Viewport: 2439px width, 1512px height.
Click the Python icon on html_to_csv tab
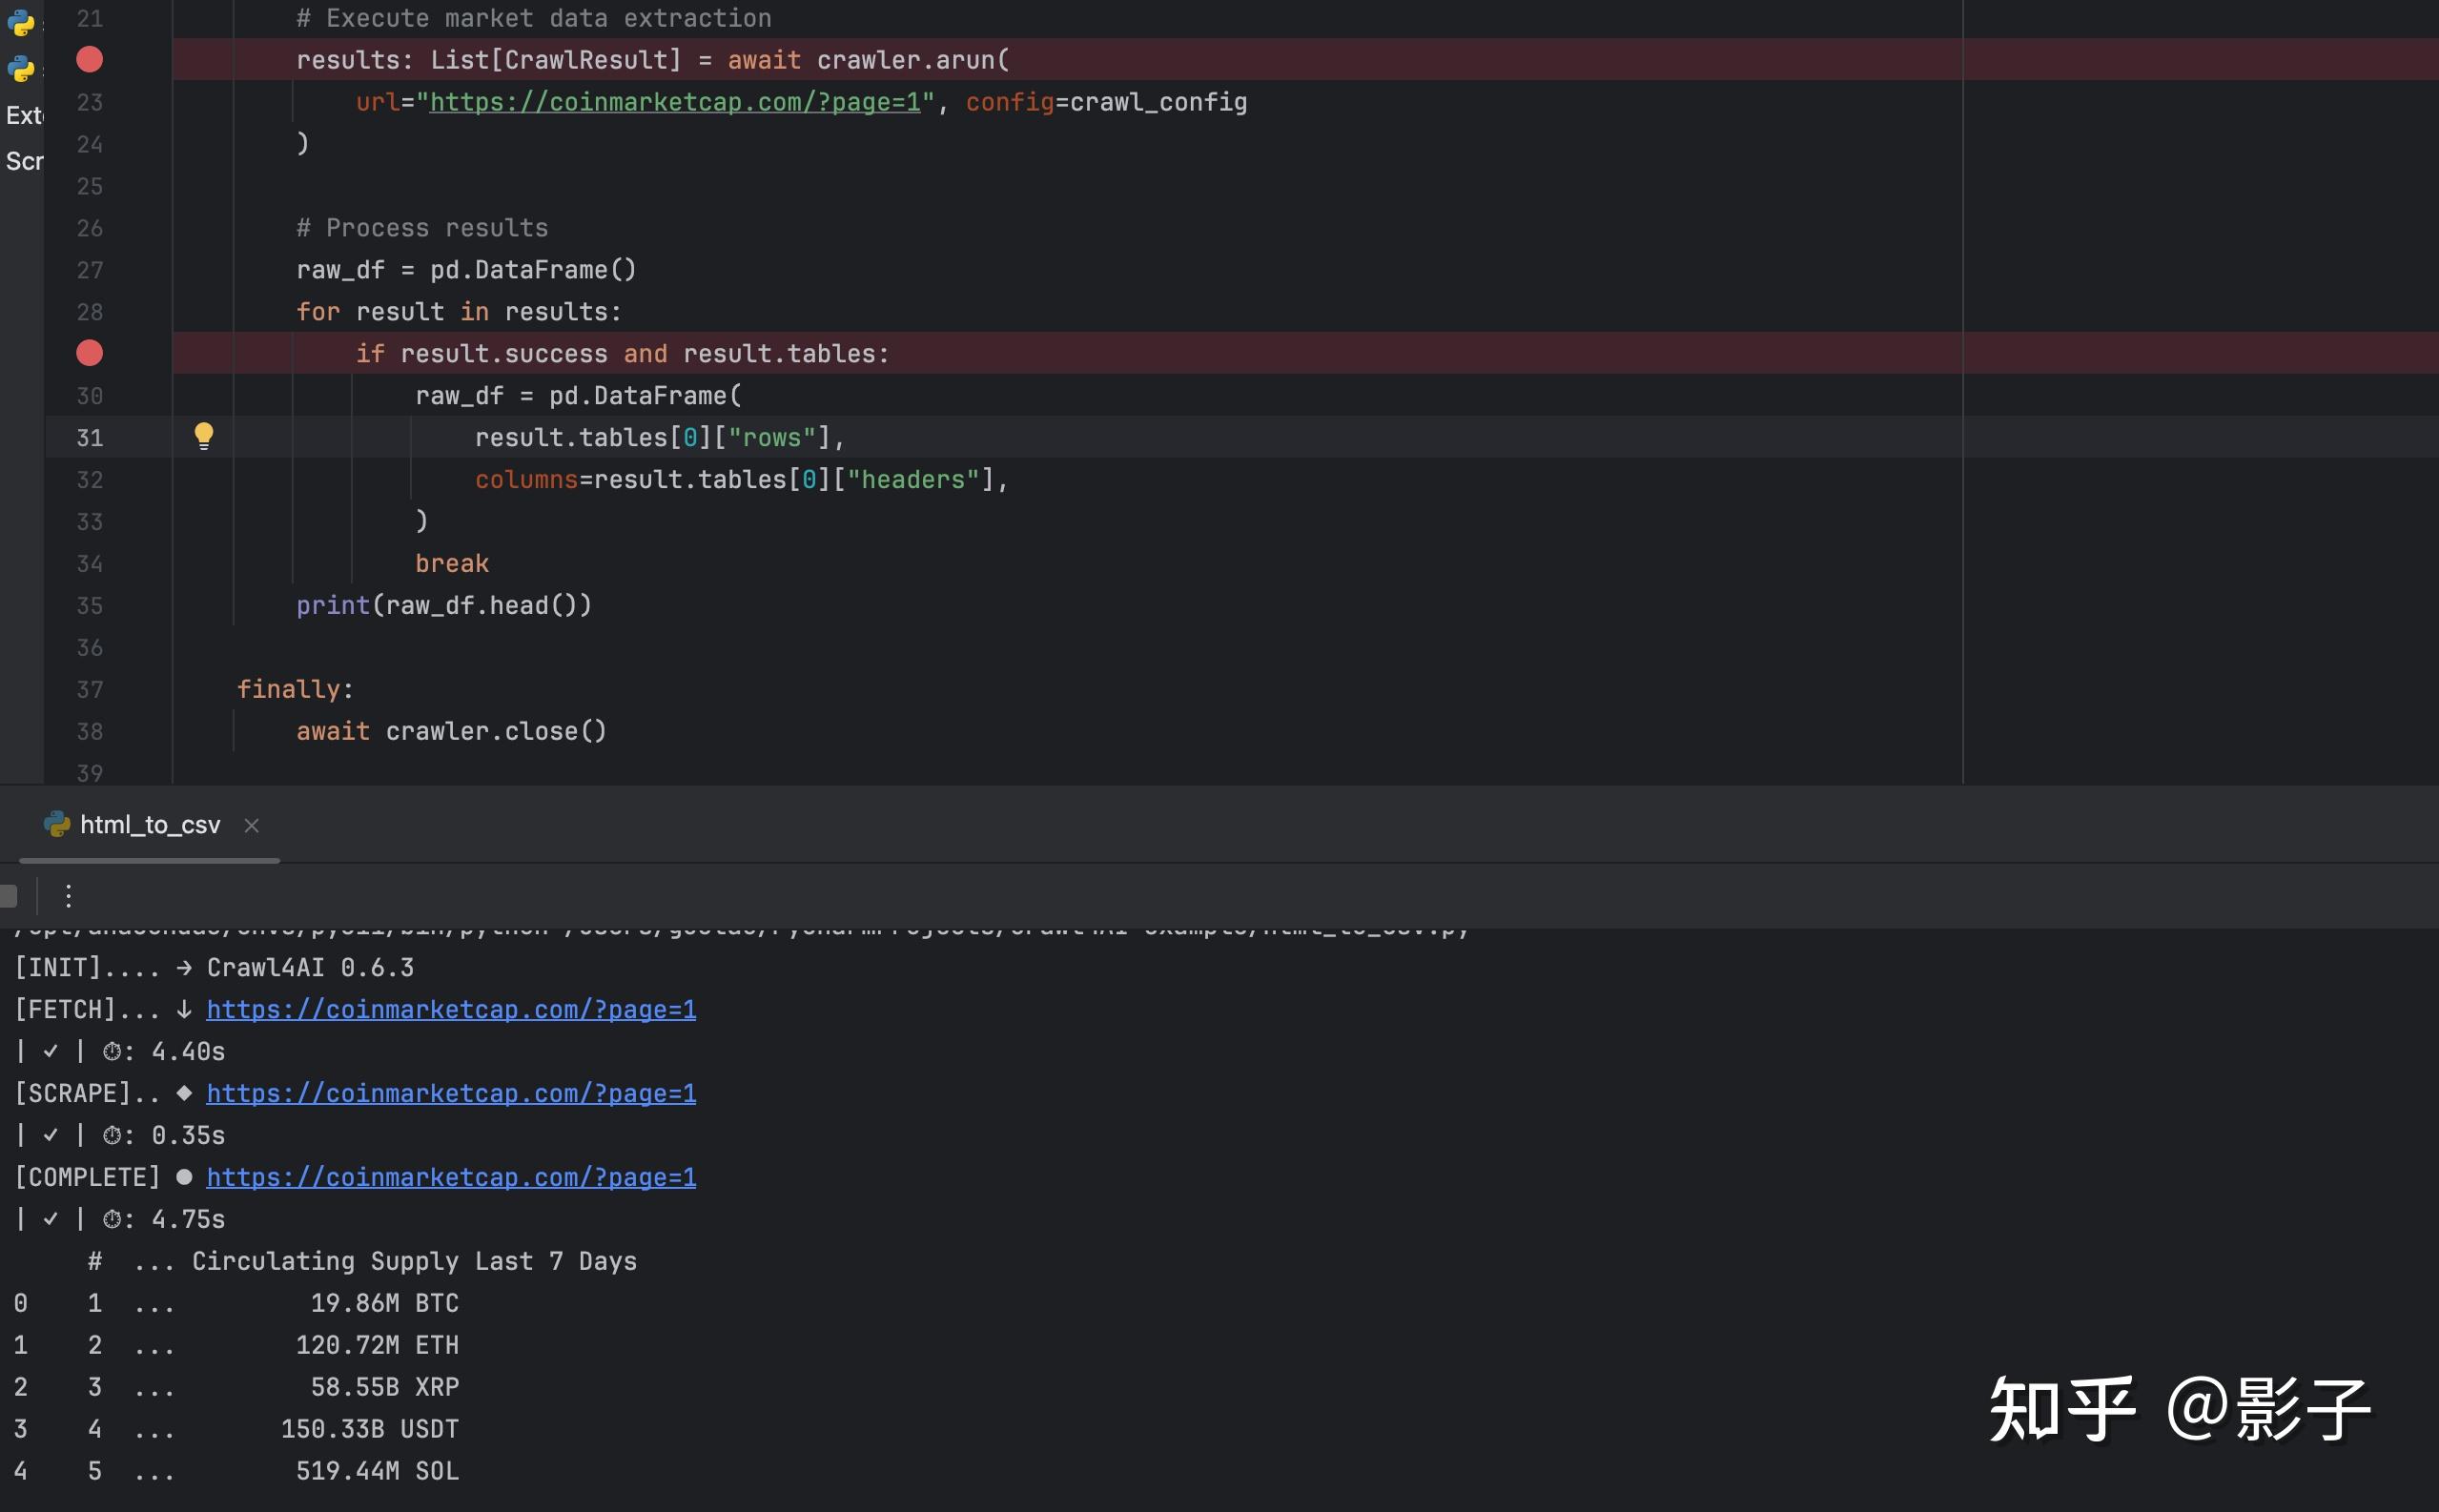coord(57,824)
